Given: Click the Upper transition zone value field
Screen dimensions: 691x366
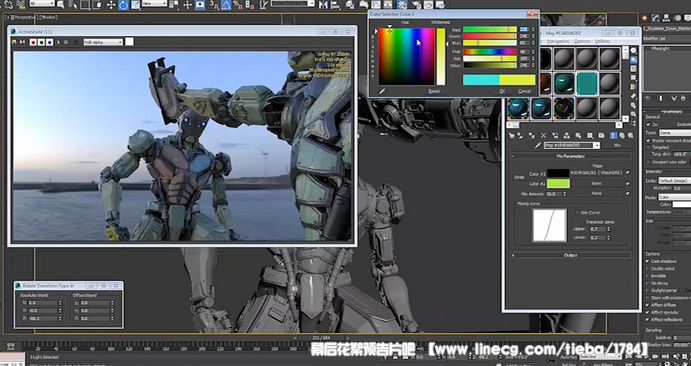Looking at the screenshot, I should [x=597, y=229].
